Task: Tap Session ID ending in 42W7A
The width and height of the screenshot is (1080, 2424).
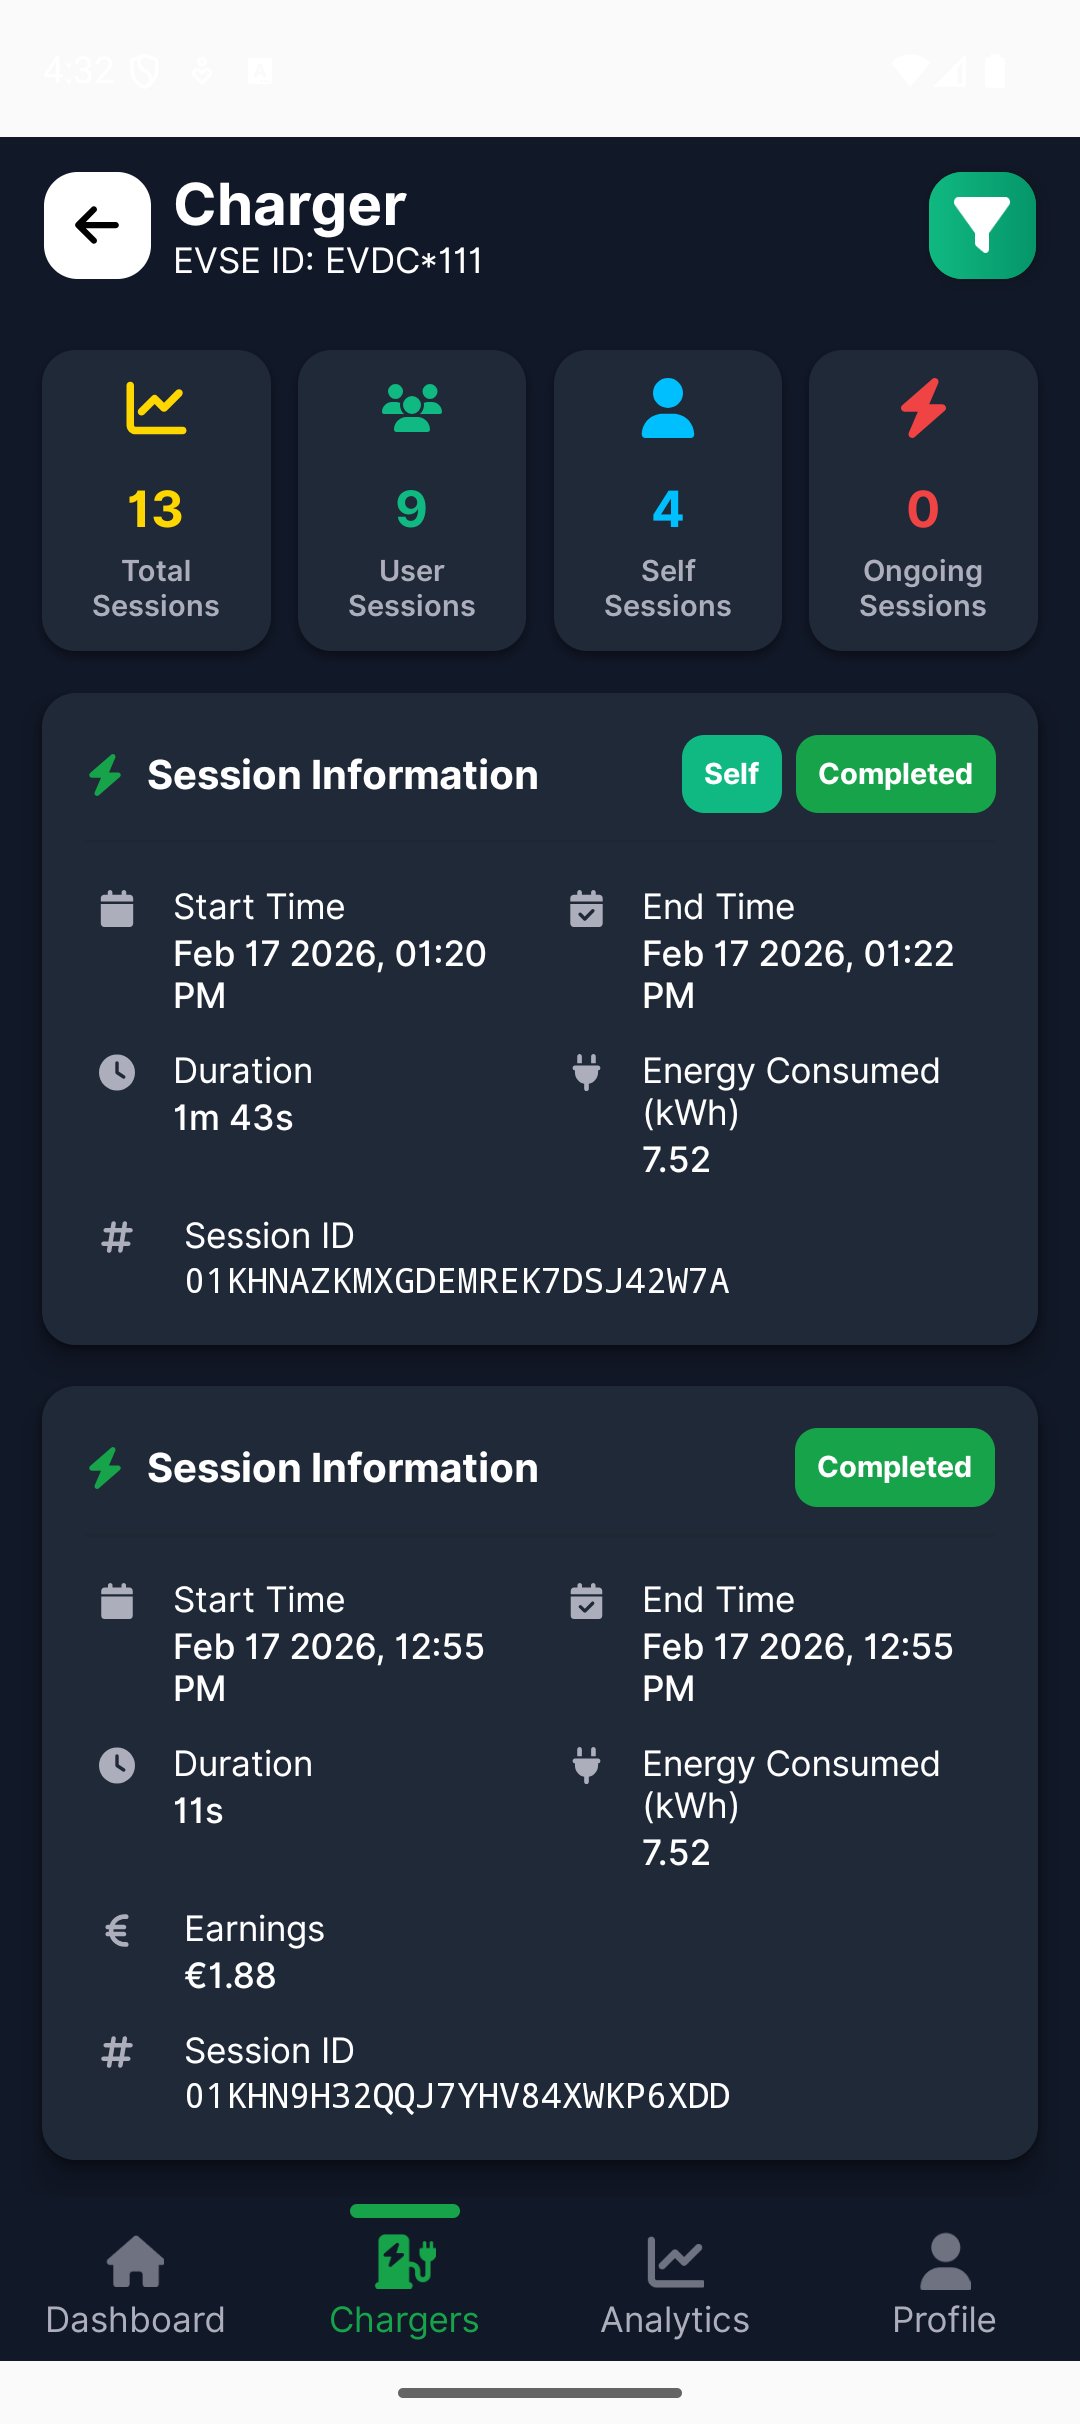Action: coord(457,1281)
